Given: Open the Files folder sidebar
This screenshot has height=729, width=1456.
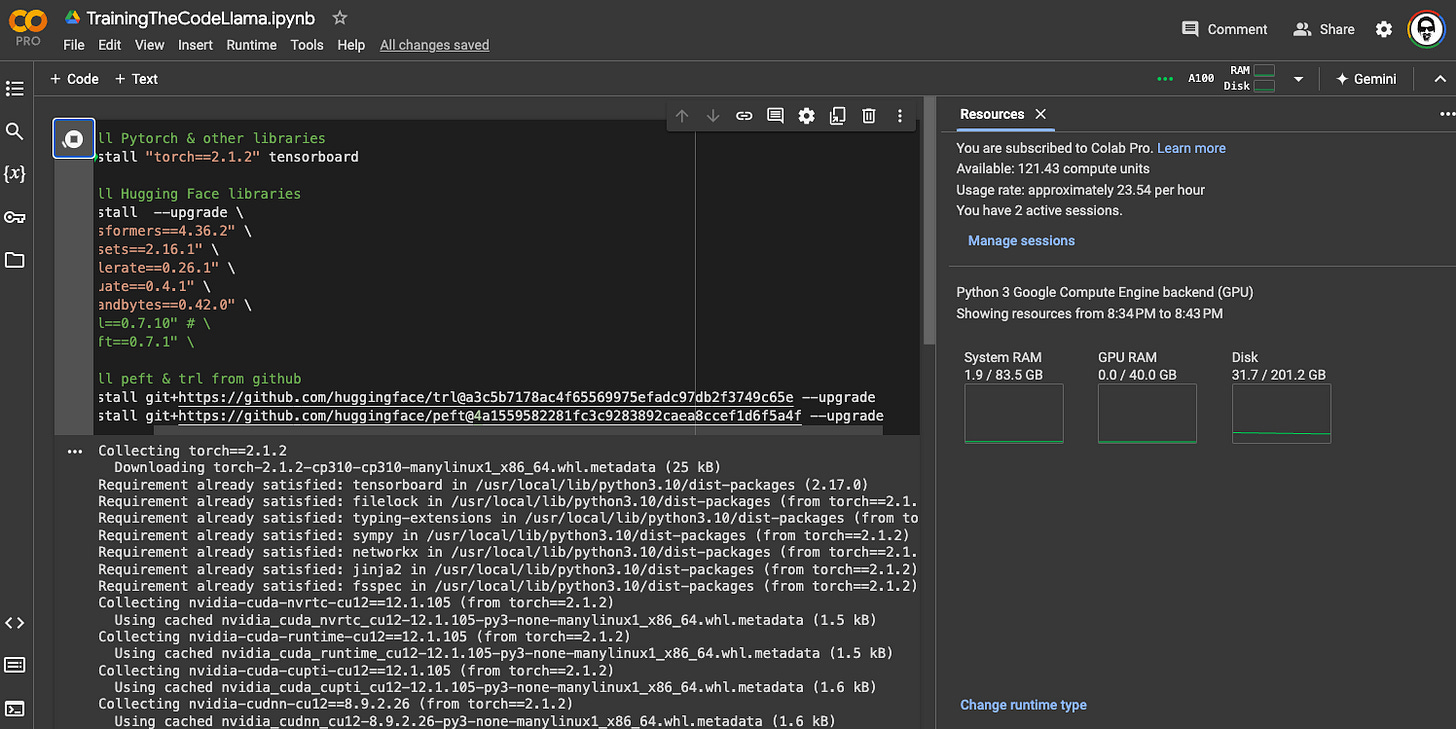Looking at the screenshot, I should coord(14,260).
